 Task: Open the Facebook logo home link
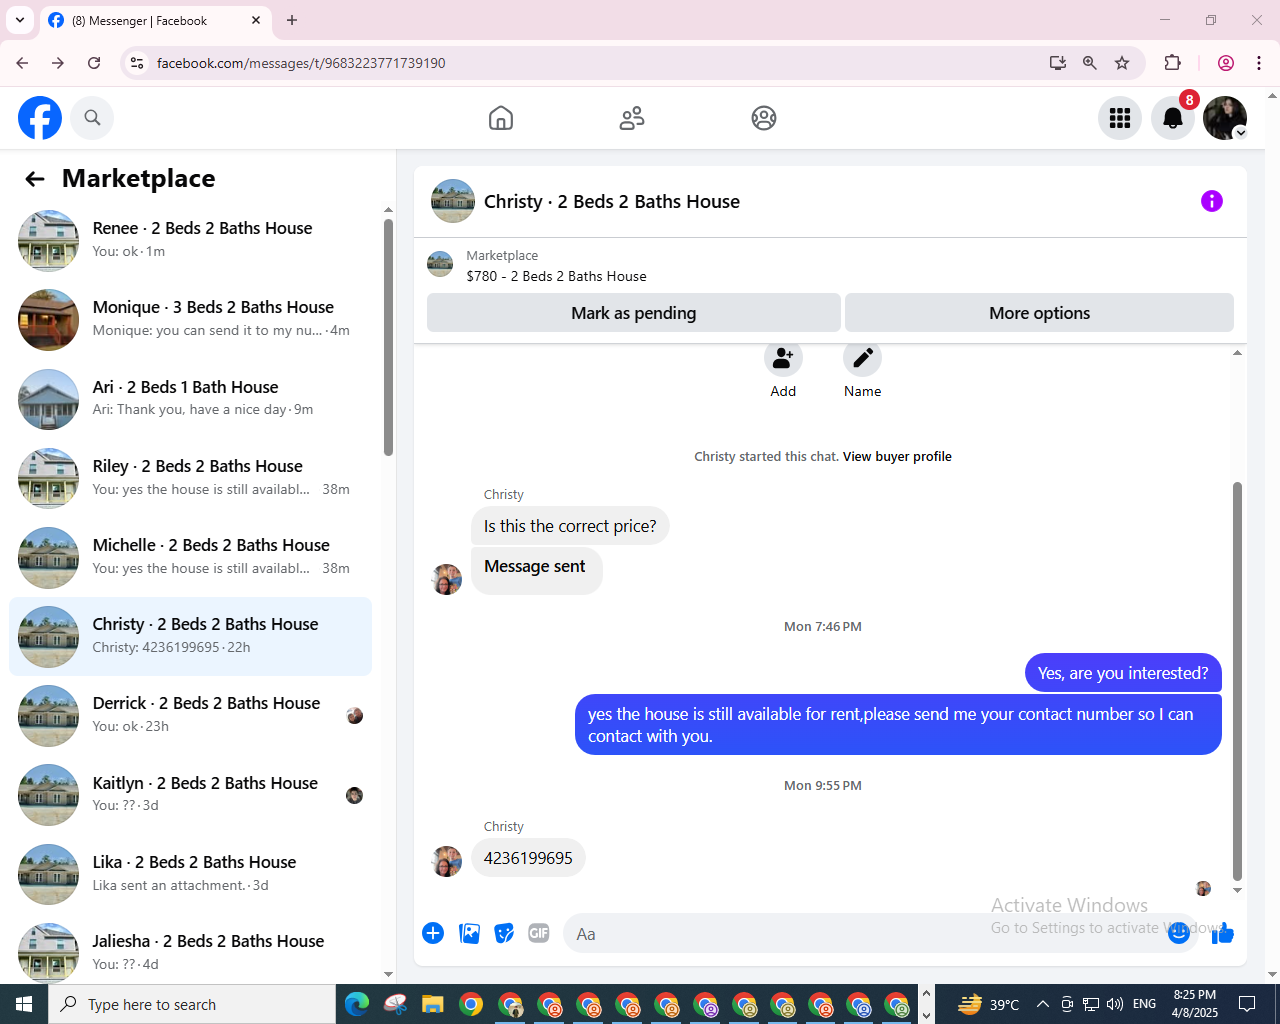click(x=40, y=118)
